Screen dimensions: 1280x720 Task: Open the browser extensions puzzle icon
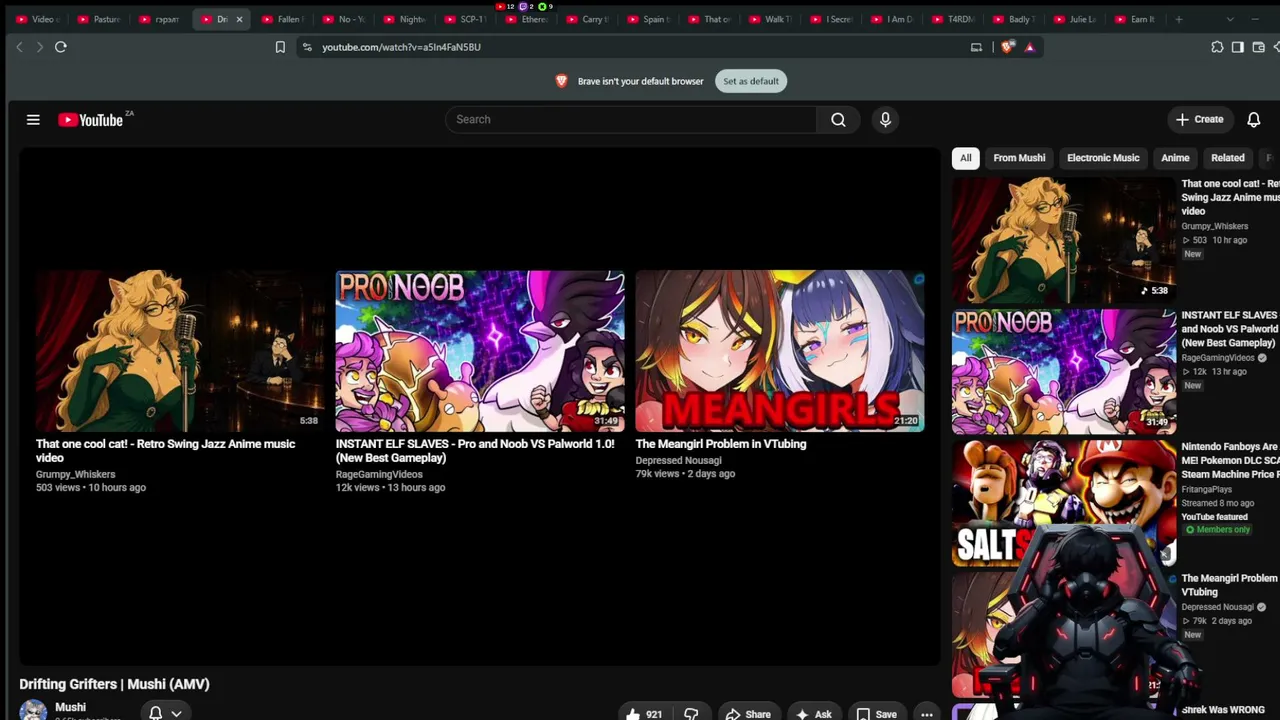tap(1217, 47)
